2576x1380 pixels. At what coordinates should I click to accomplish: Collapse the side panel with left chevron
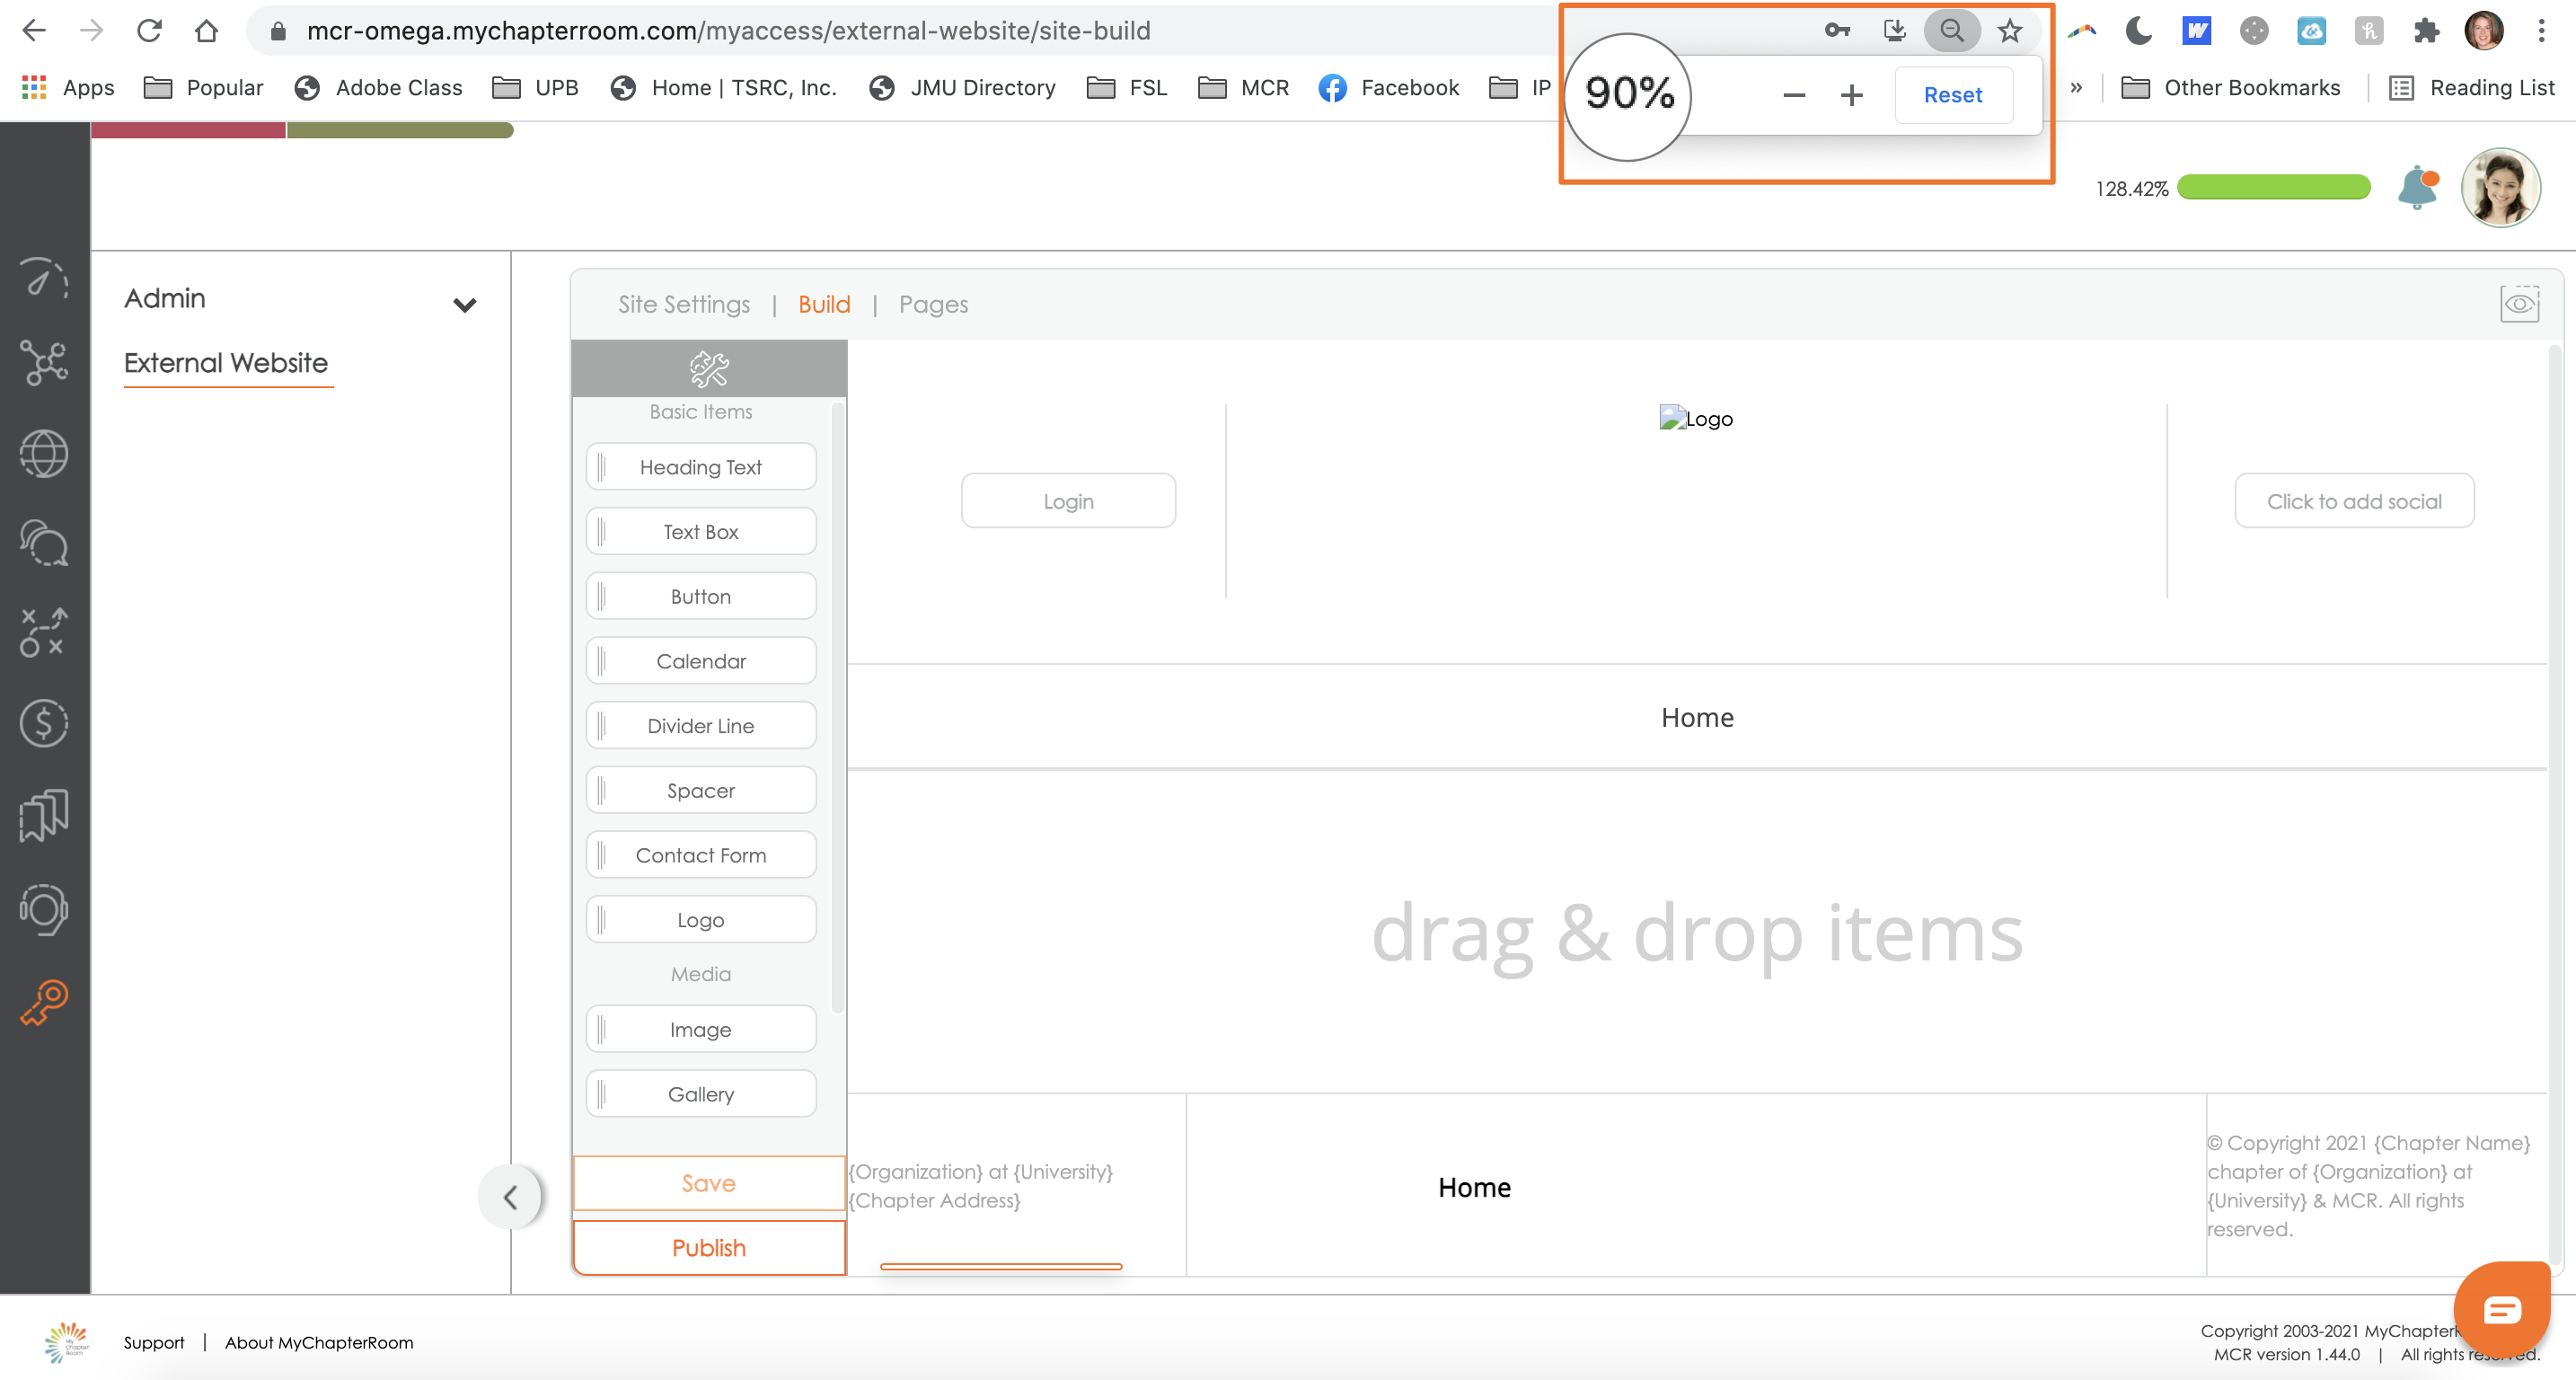[510, 1197]
